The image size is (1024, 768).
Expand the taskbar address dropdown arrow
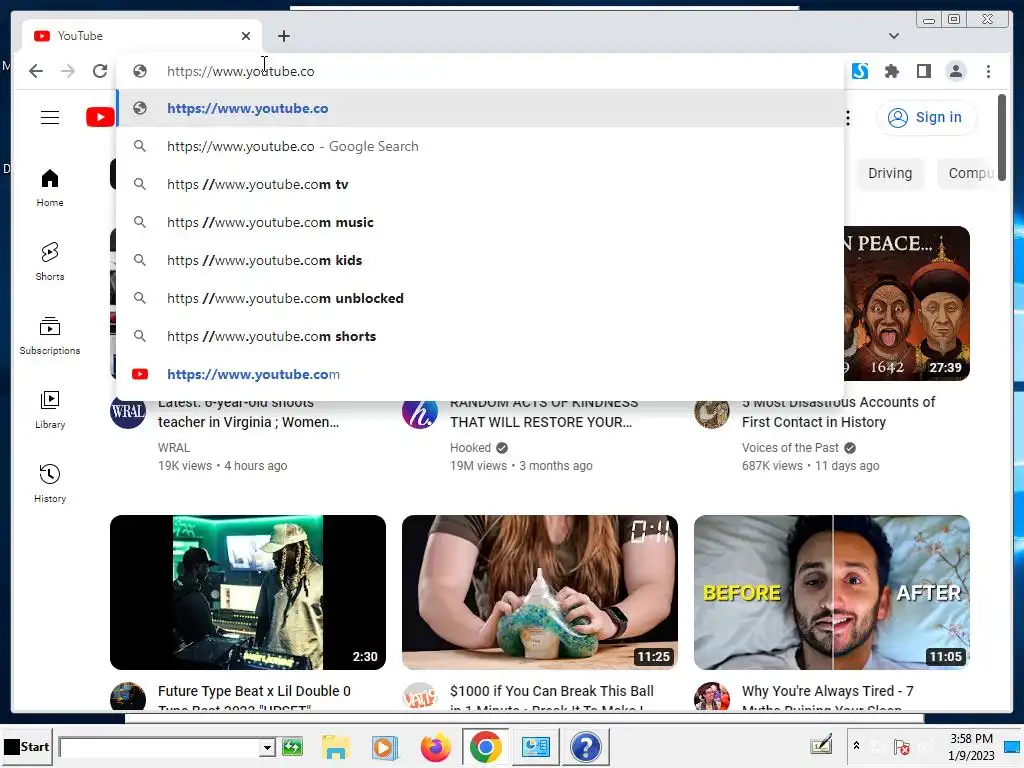tap(266, 747)
